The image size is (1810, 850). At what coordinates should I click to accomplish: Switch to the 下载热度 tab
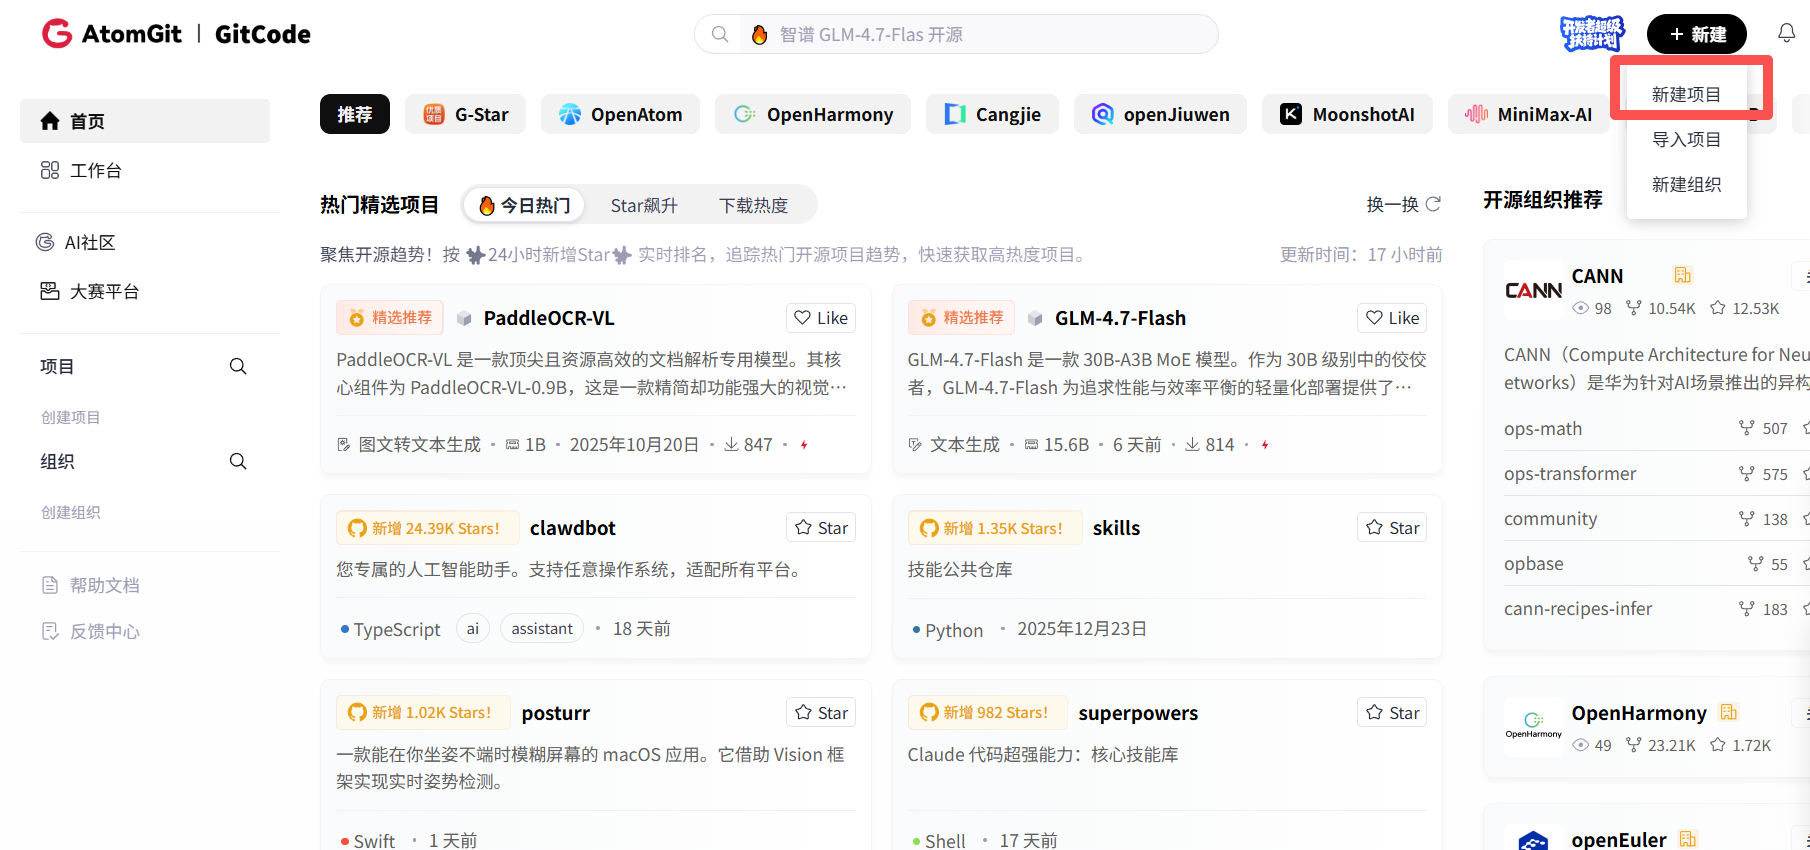753,205
